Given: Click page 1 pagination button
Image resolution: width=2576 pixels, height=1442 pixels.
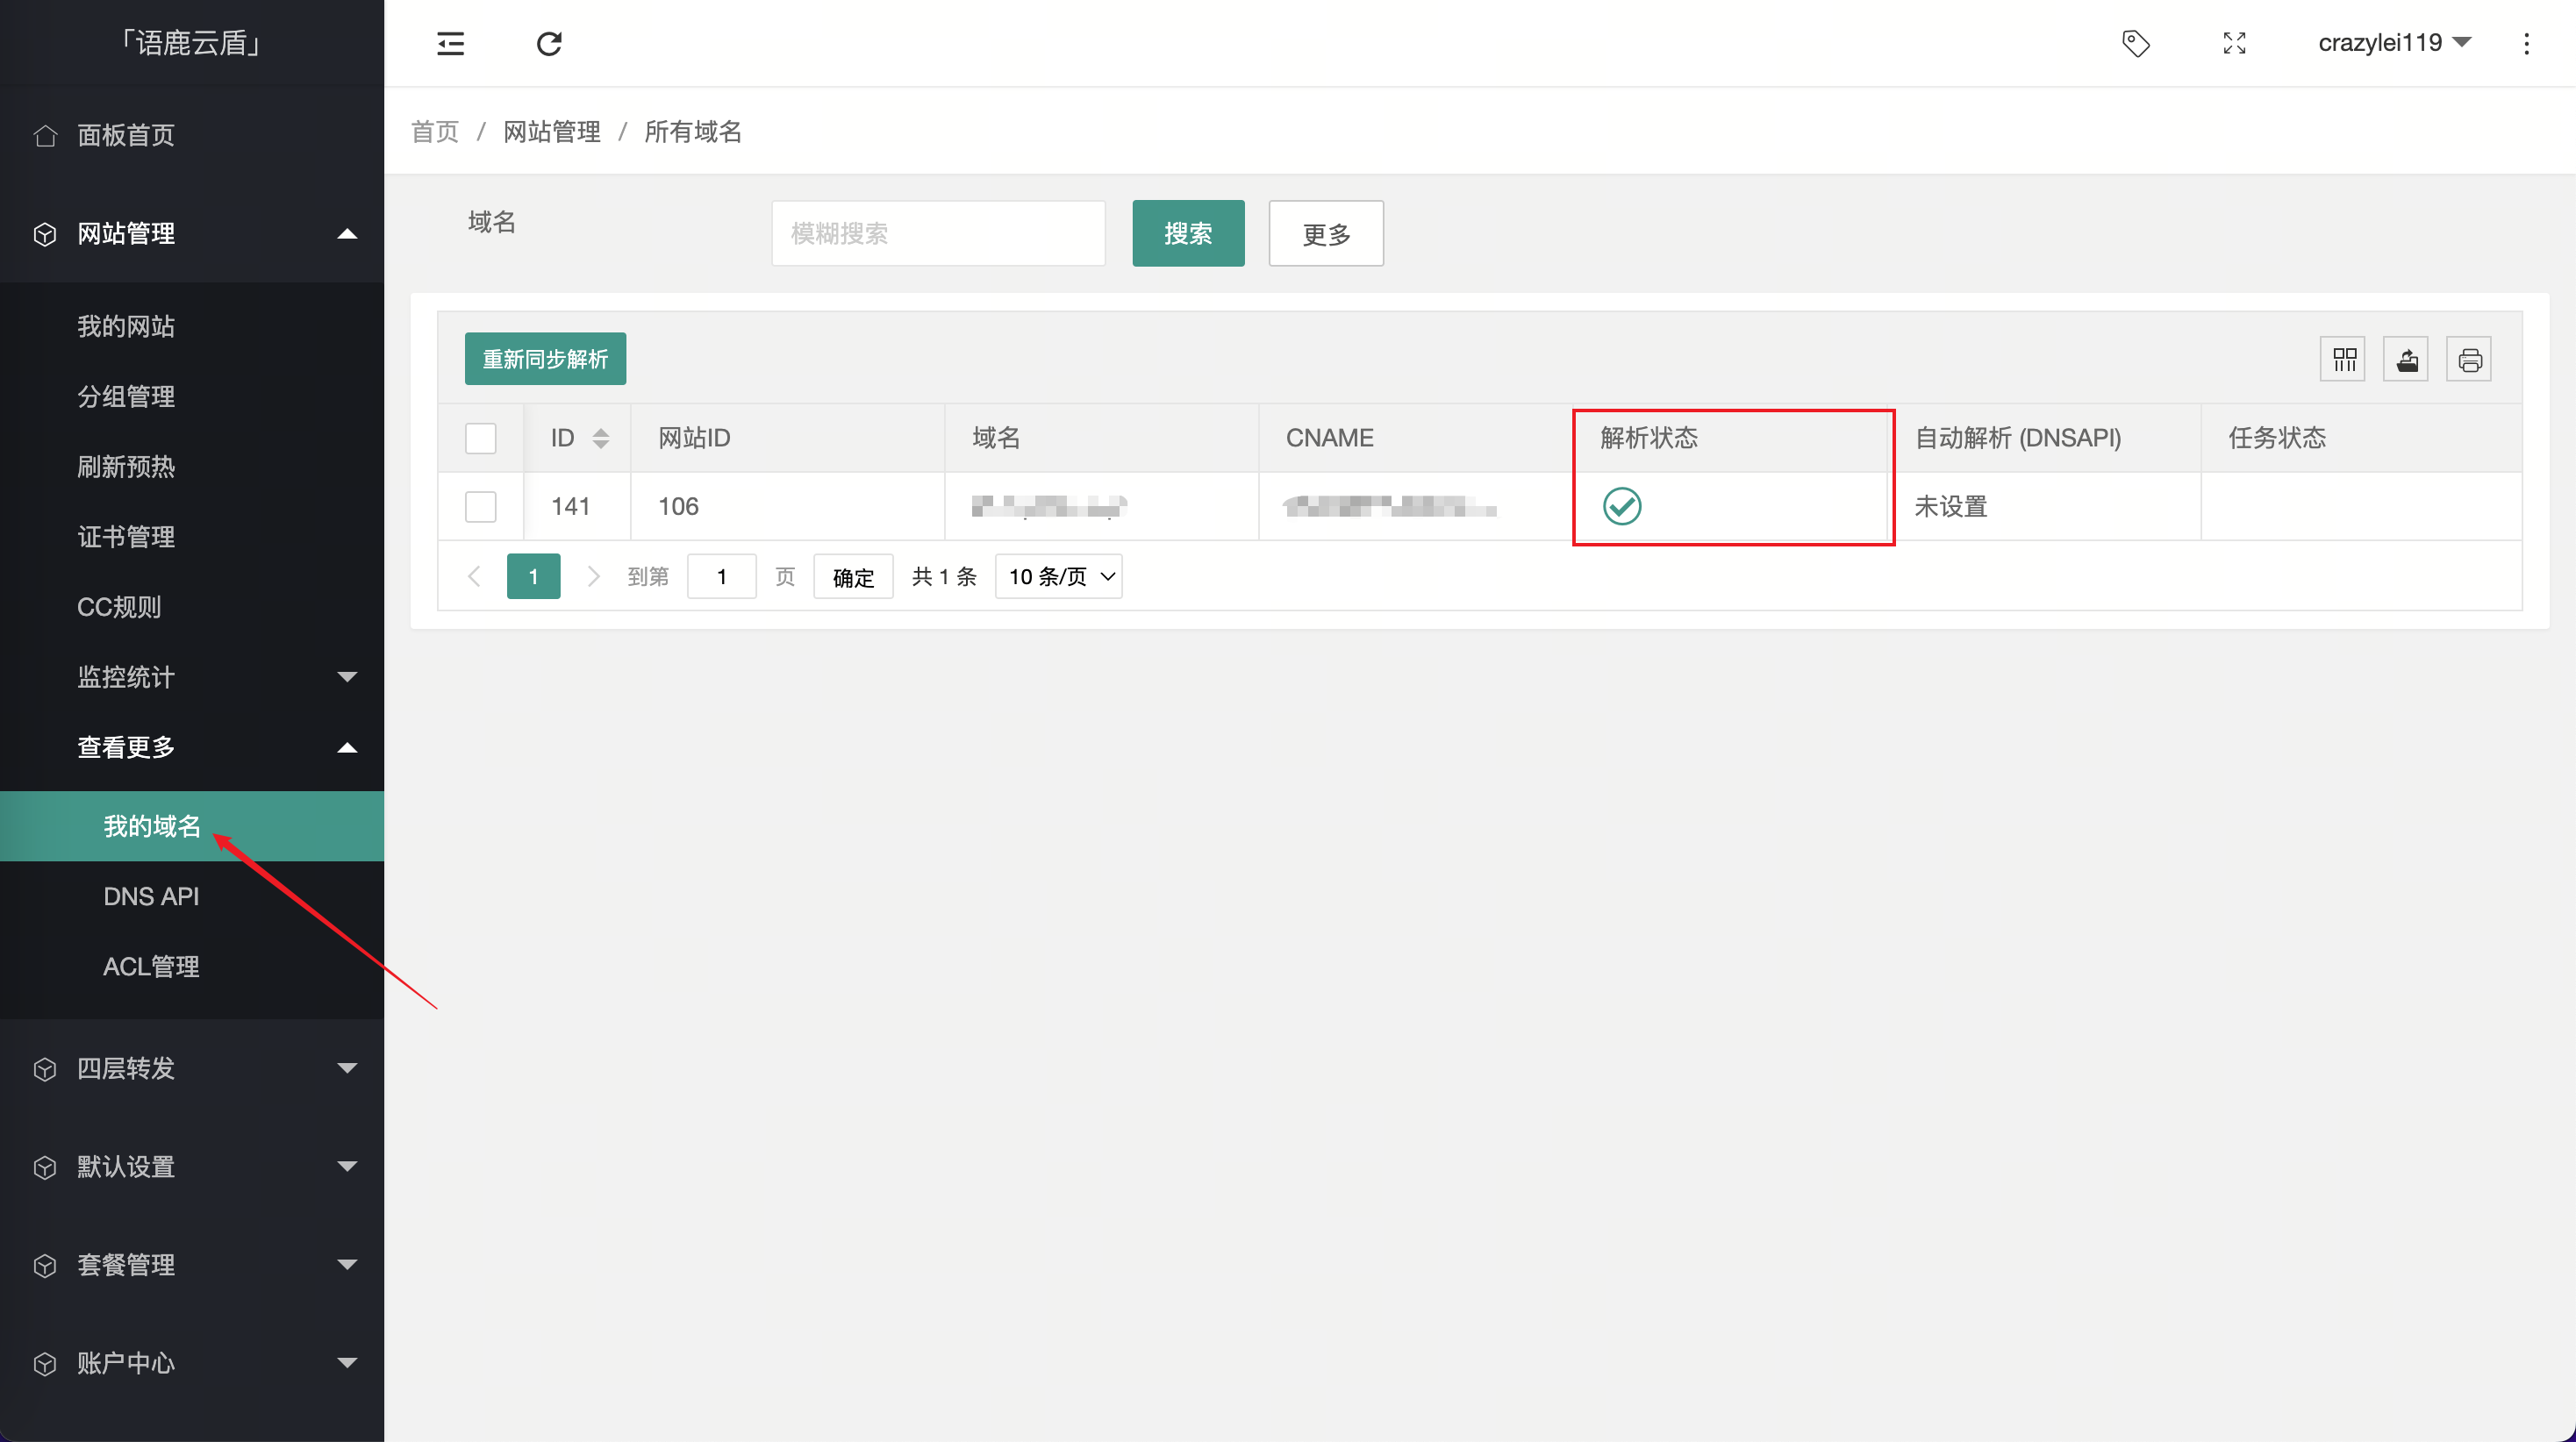Looking at the screenshot, I should click(x=533, y=576).
